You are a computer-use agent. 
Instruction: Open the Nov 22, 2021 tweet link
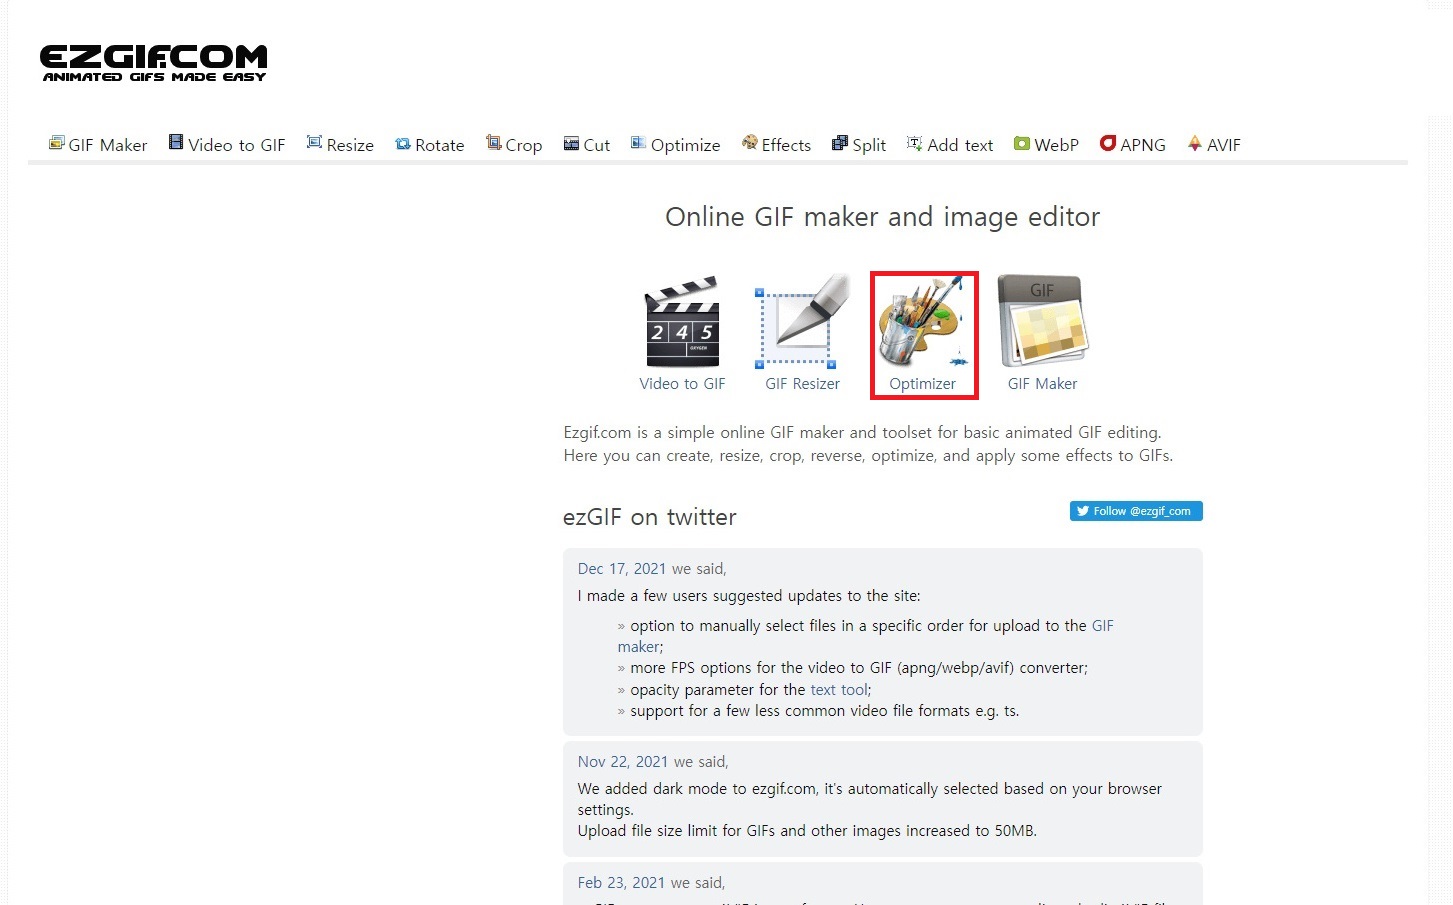[623, 762]
